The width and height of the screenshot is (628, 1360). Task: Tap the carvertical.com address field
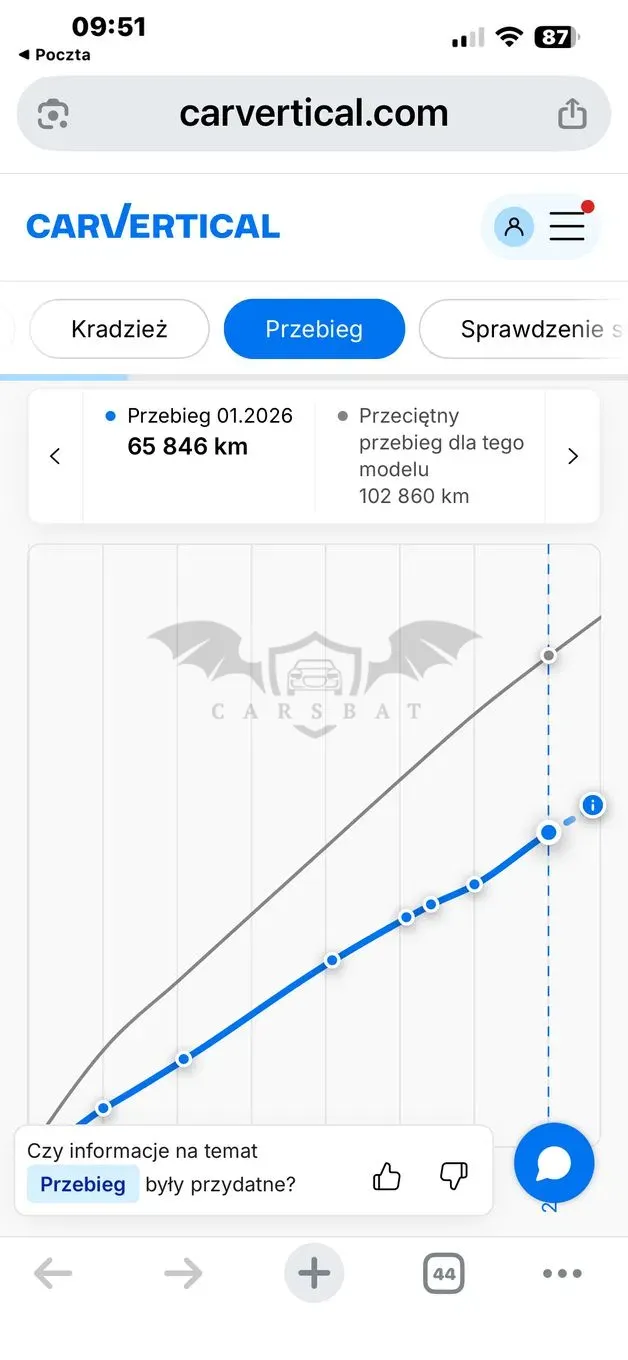(314, 113)
